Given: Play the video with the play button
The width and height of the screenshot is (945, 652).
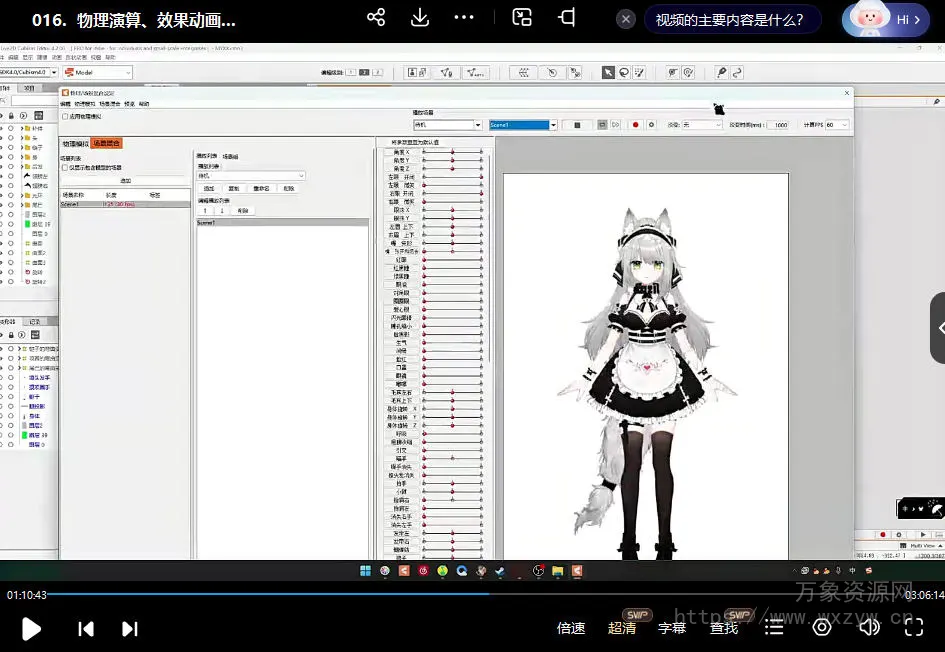Looking at the screenshot, I should click(31, 628).
